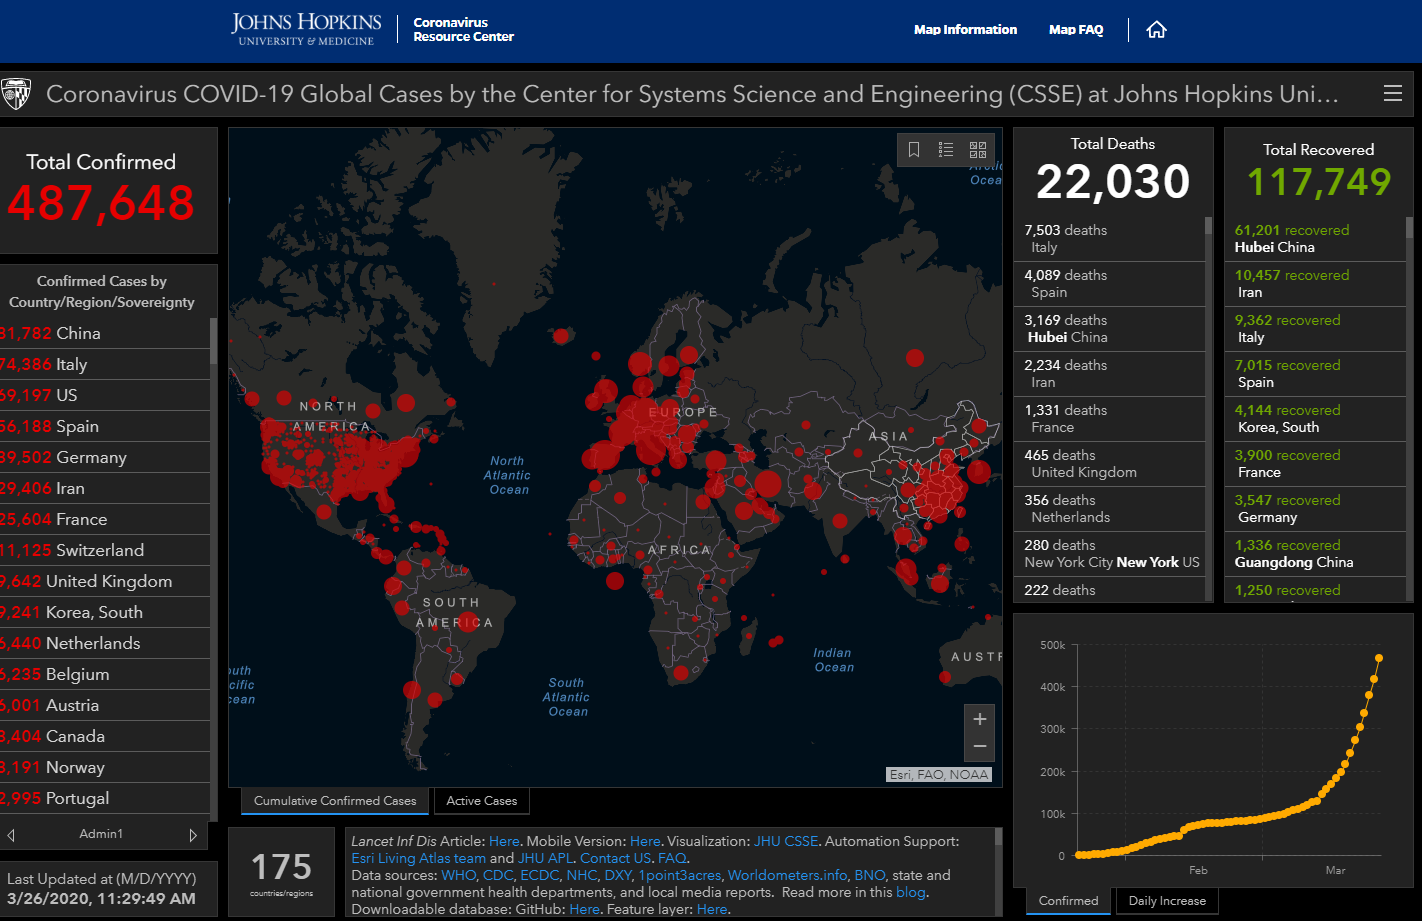The height and width of the screenshot is (921, 1422).
Task: Select Korea, South in confirmed list
Action: pyautogui.click(x=105, y=612)
